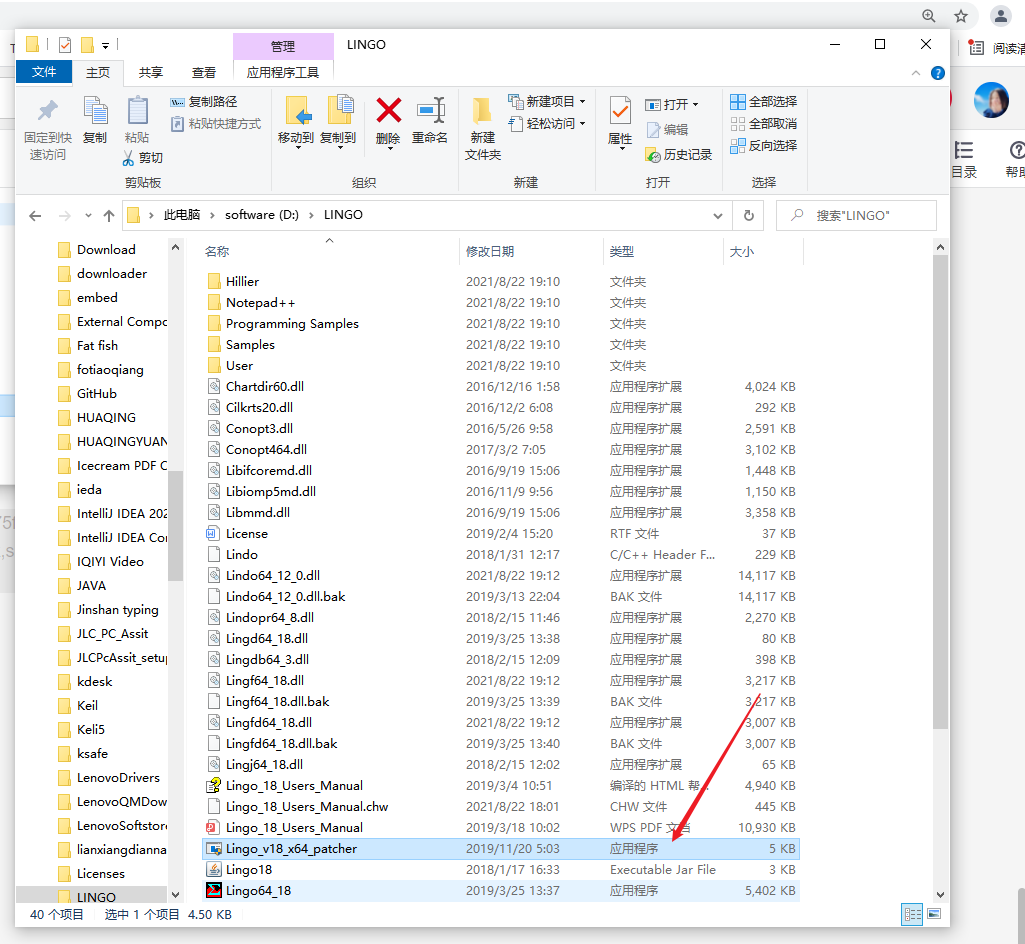Click Paste shortcut in the ribbon
Viewport: 1025px width, 944px height.
click(x=216, y=124)
